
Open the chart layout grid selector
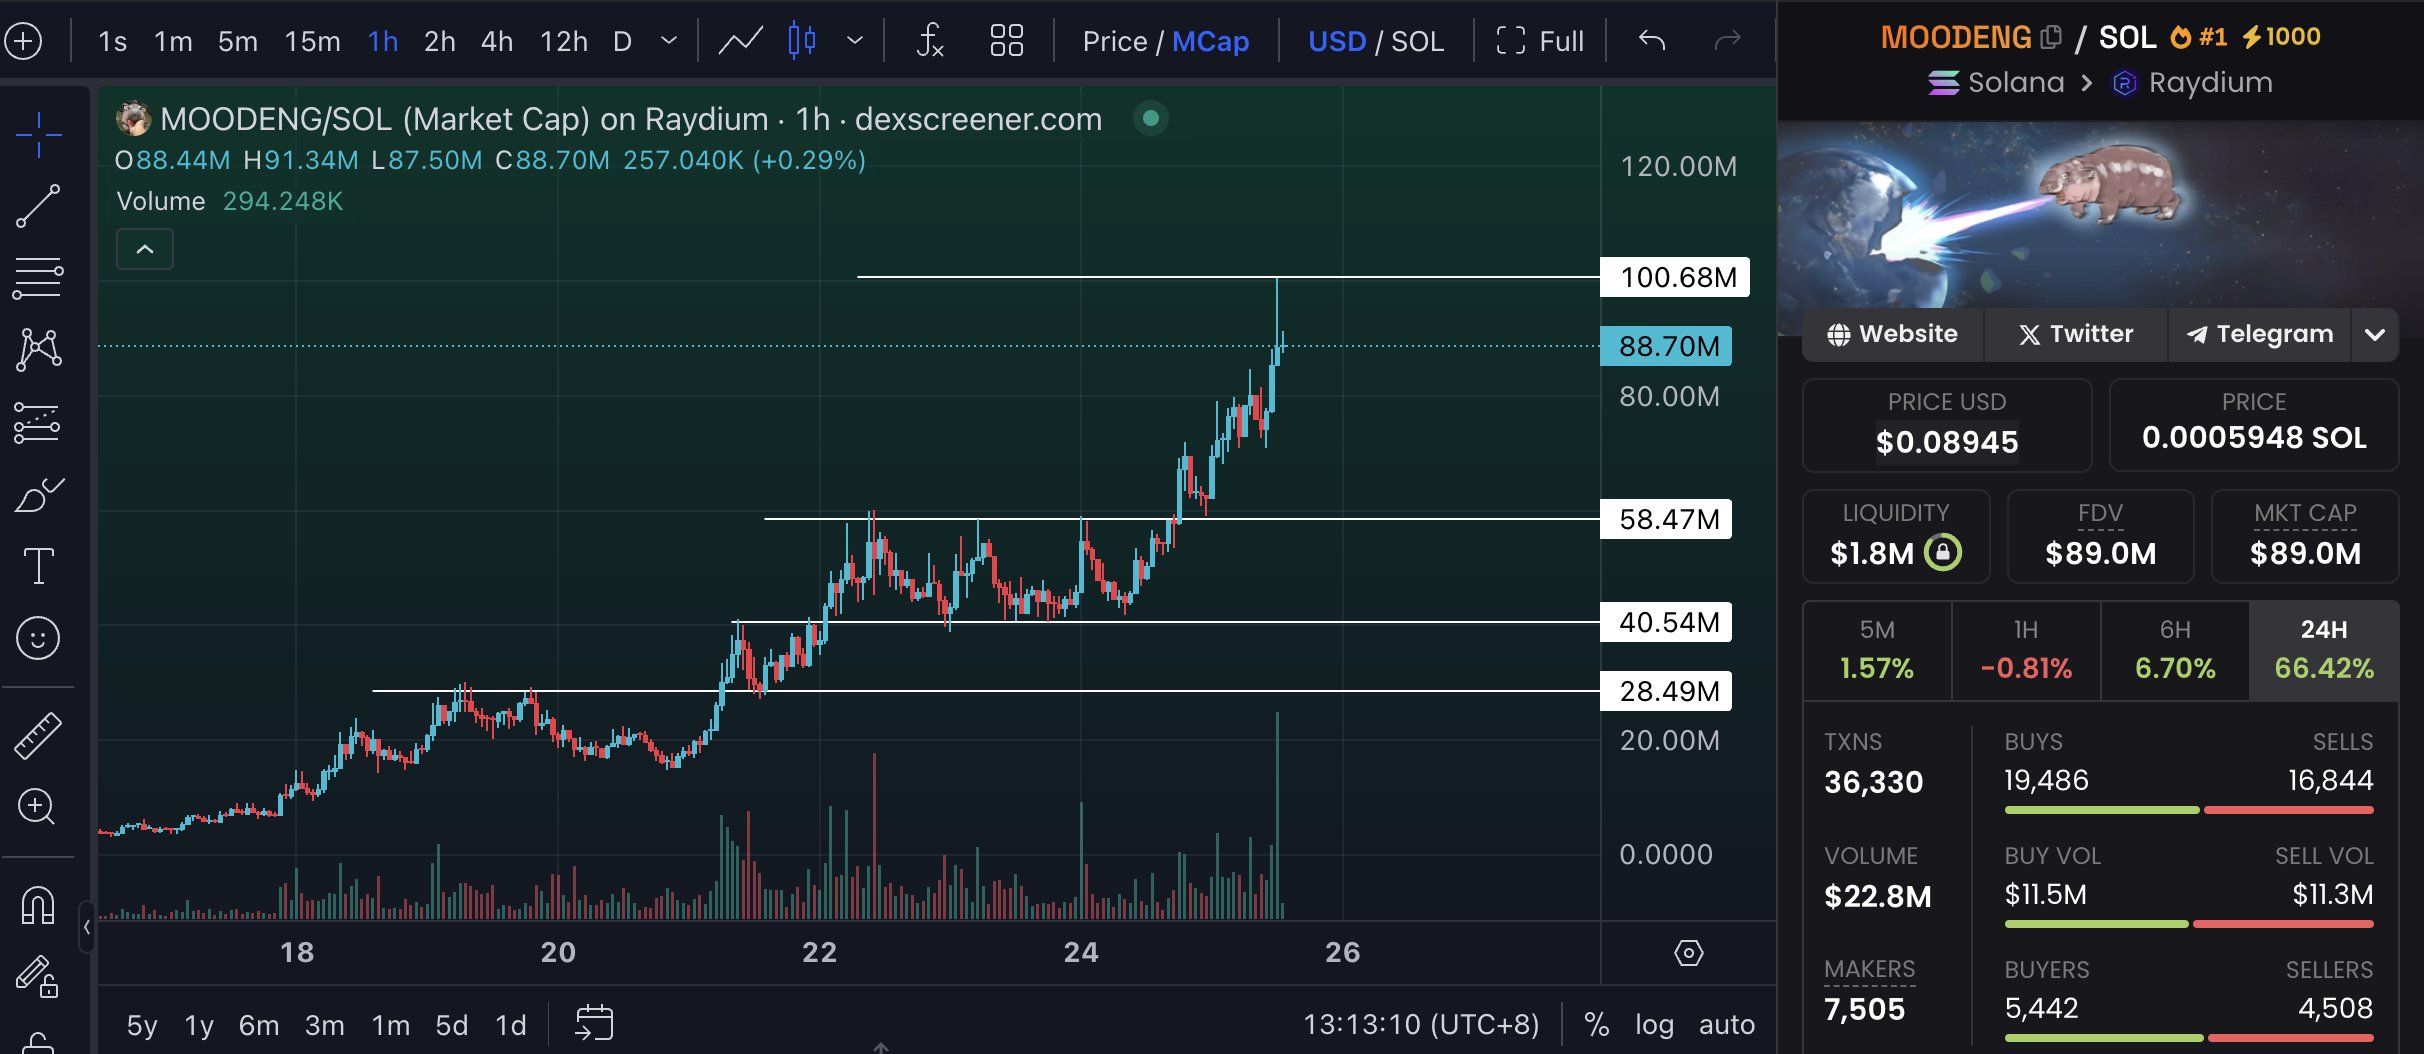point(1006,41)
